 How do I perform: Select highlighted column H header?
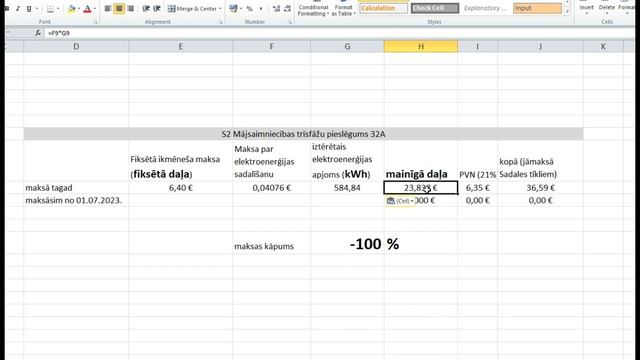click(x=421, y=47)
